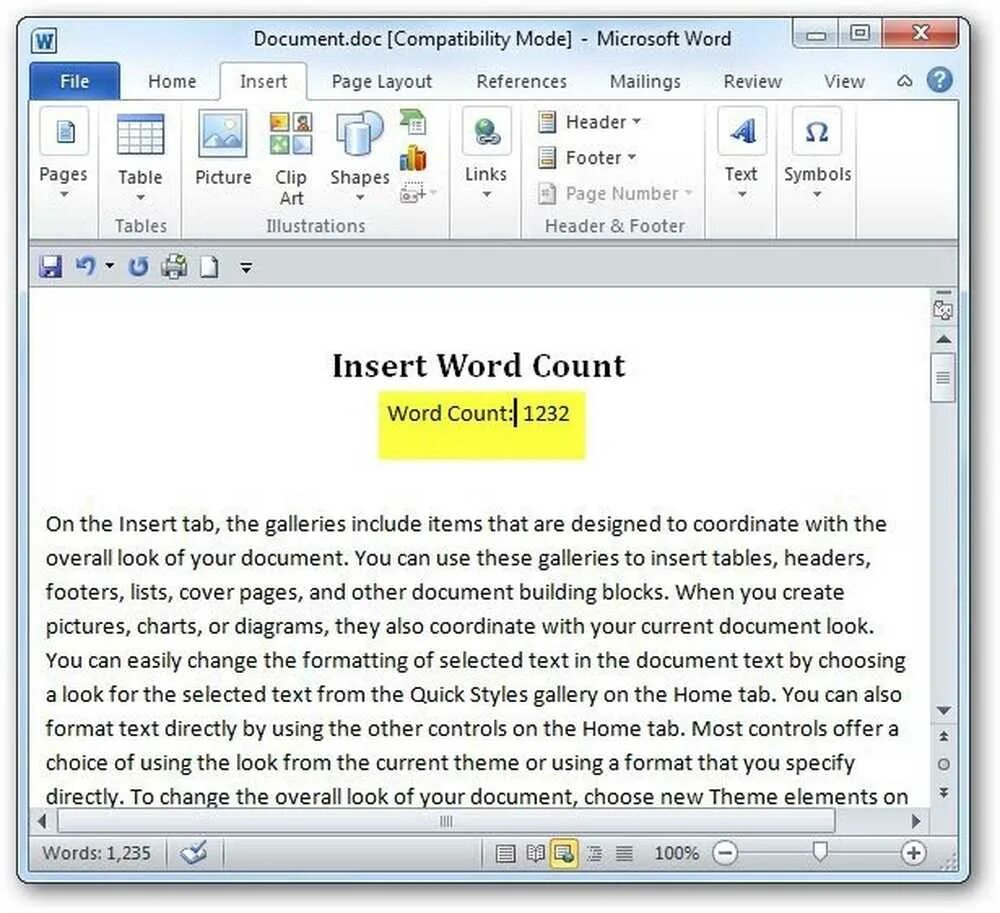1000x913 pixels.
Task: Redo the last action
Action: click(x=138, y=267)
